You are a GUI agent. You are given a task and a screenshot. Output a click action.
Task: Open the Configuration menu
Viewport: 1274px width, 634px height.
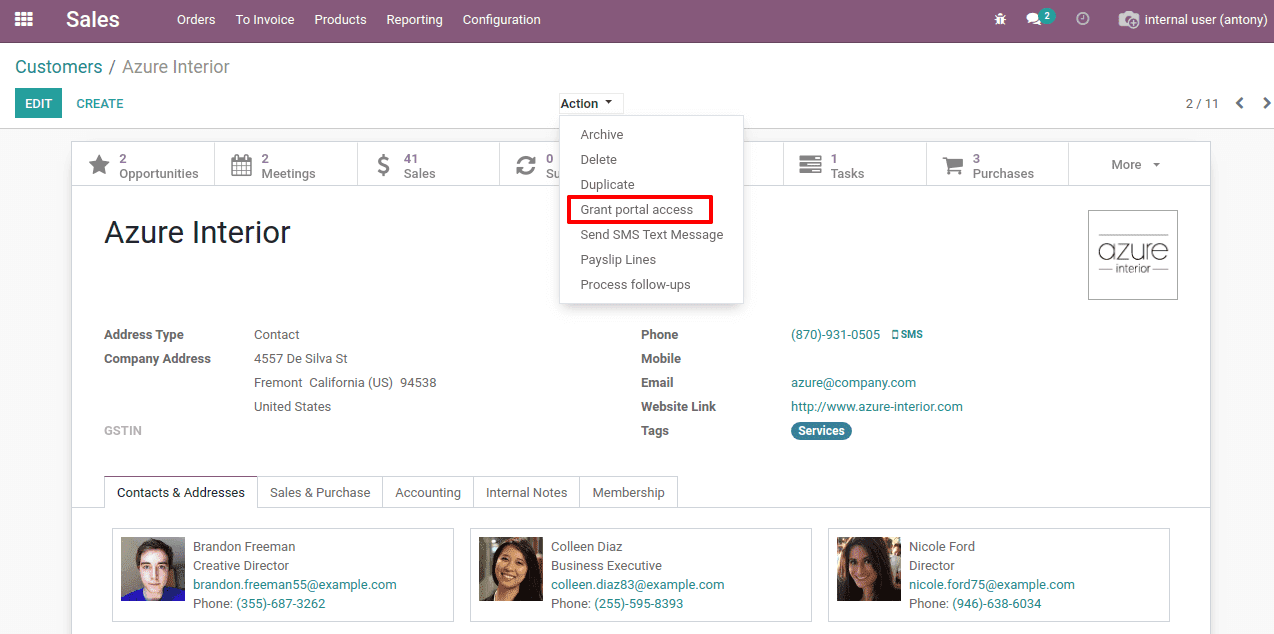(x=502, y=19)
